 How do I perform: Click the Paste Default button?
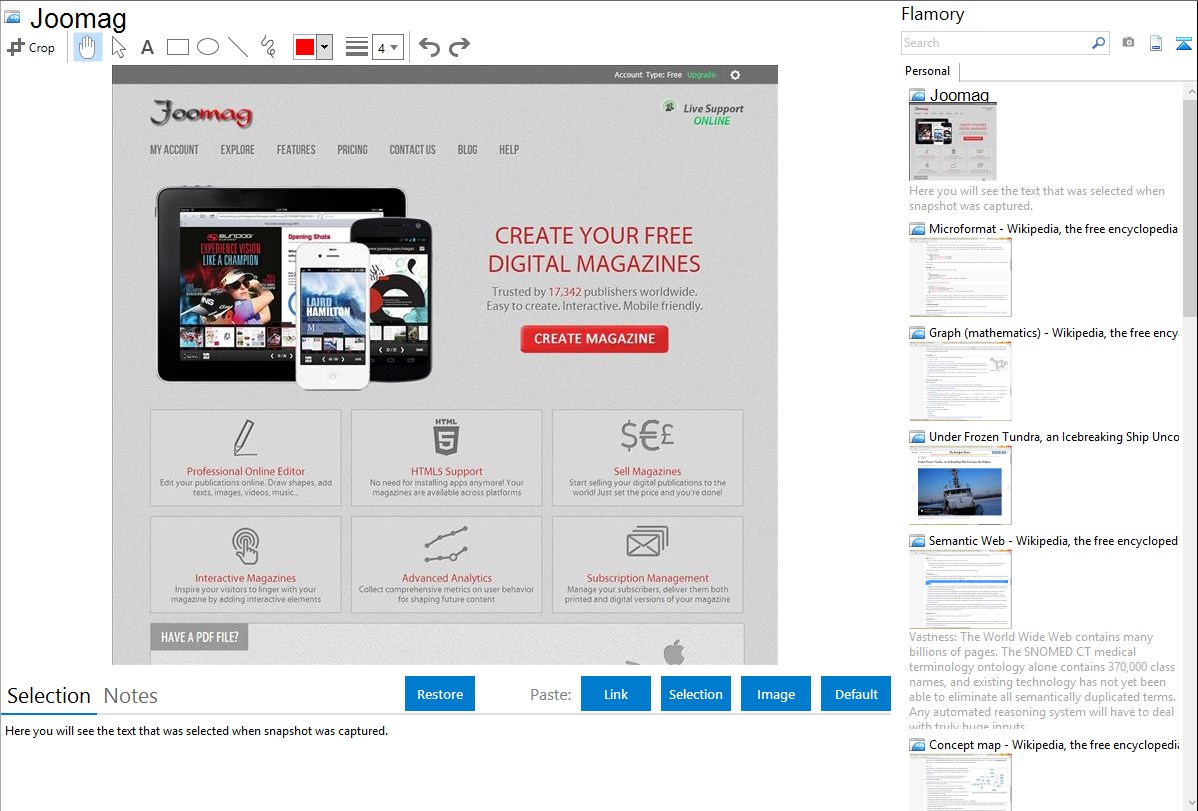point(856,694)
